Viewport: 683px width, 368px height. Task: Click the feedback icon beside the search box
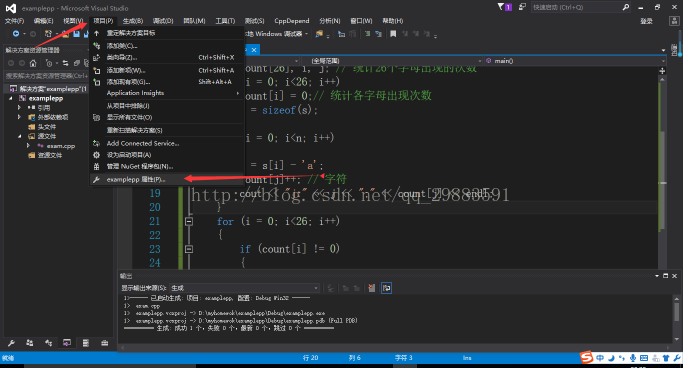coord(522,7)
